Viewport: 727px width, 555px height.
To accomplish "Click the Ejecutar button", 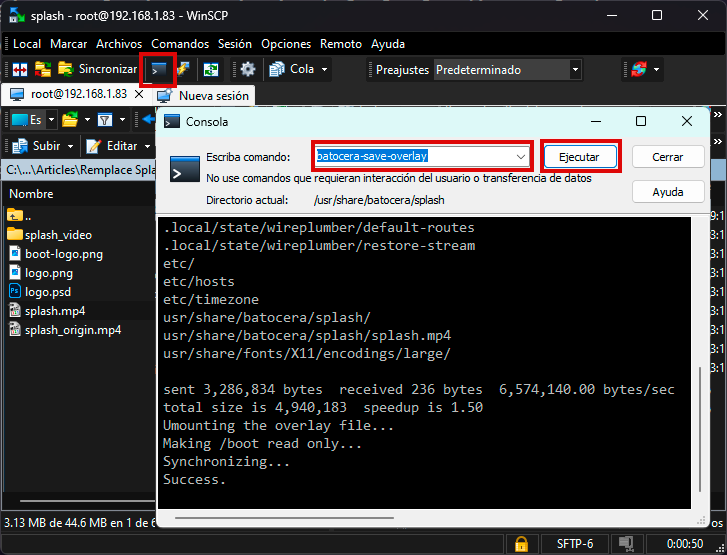I will [x=580, y=157].
